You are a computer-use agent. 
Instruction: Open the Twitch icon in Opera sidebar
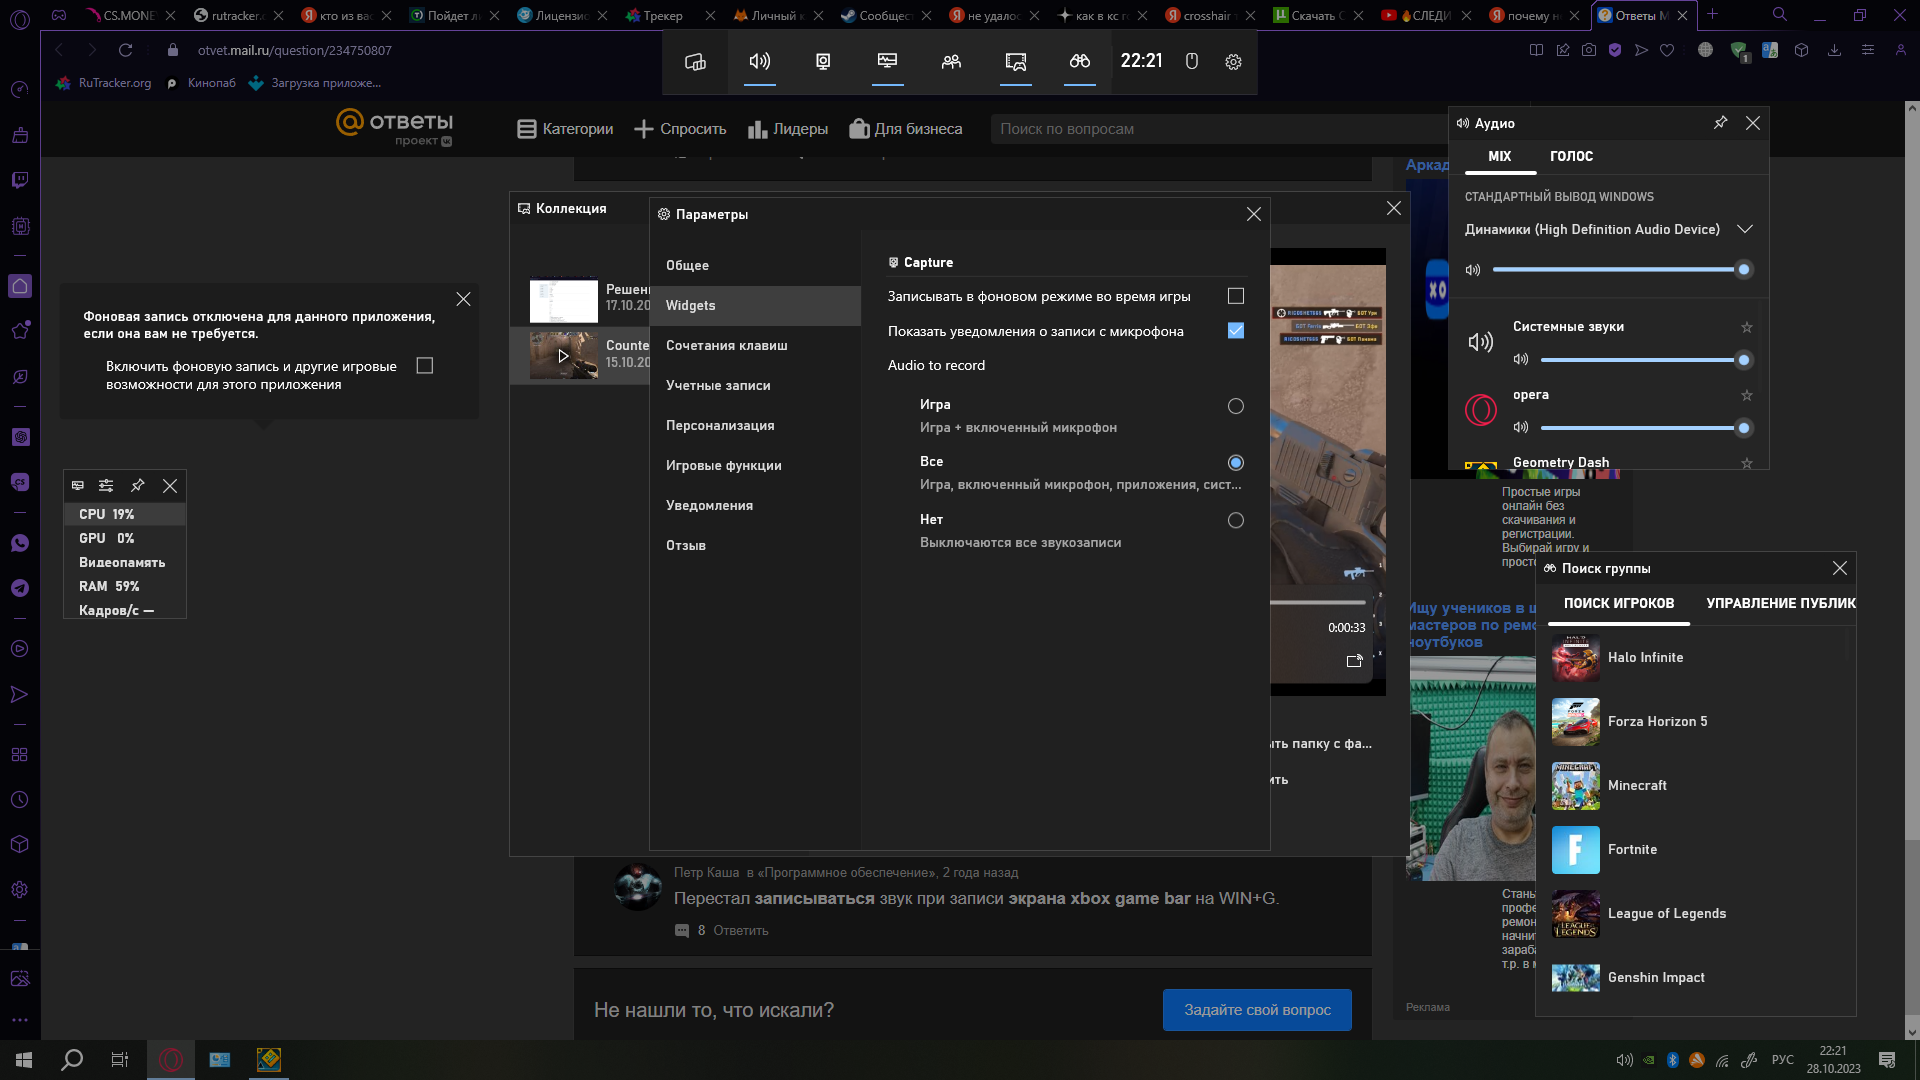click(x=20, y=180)
